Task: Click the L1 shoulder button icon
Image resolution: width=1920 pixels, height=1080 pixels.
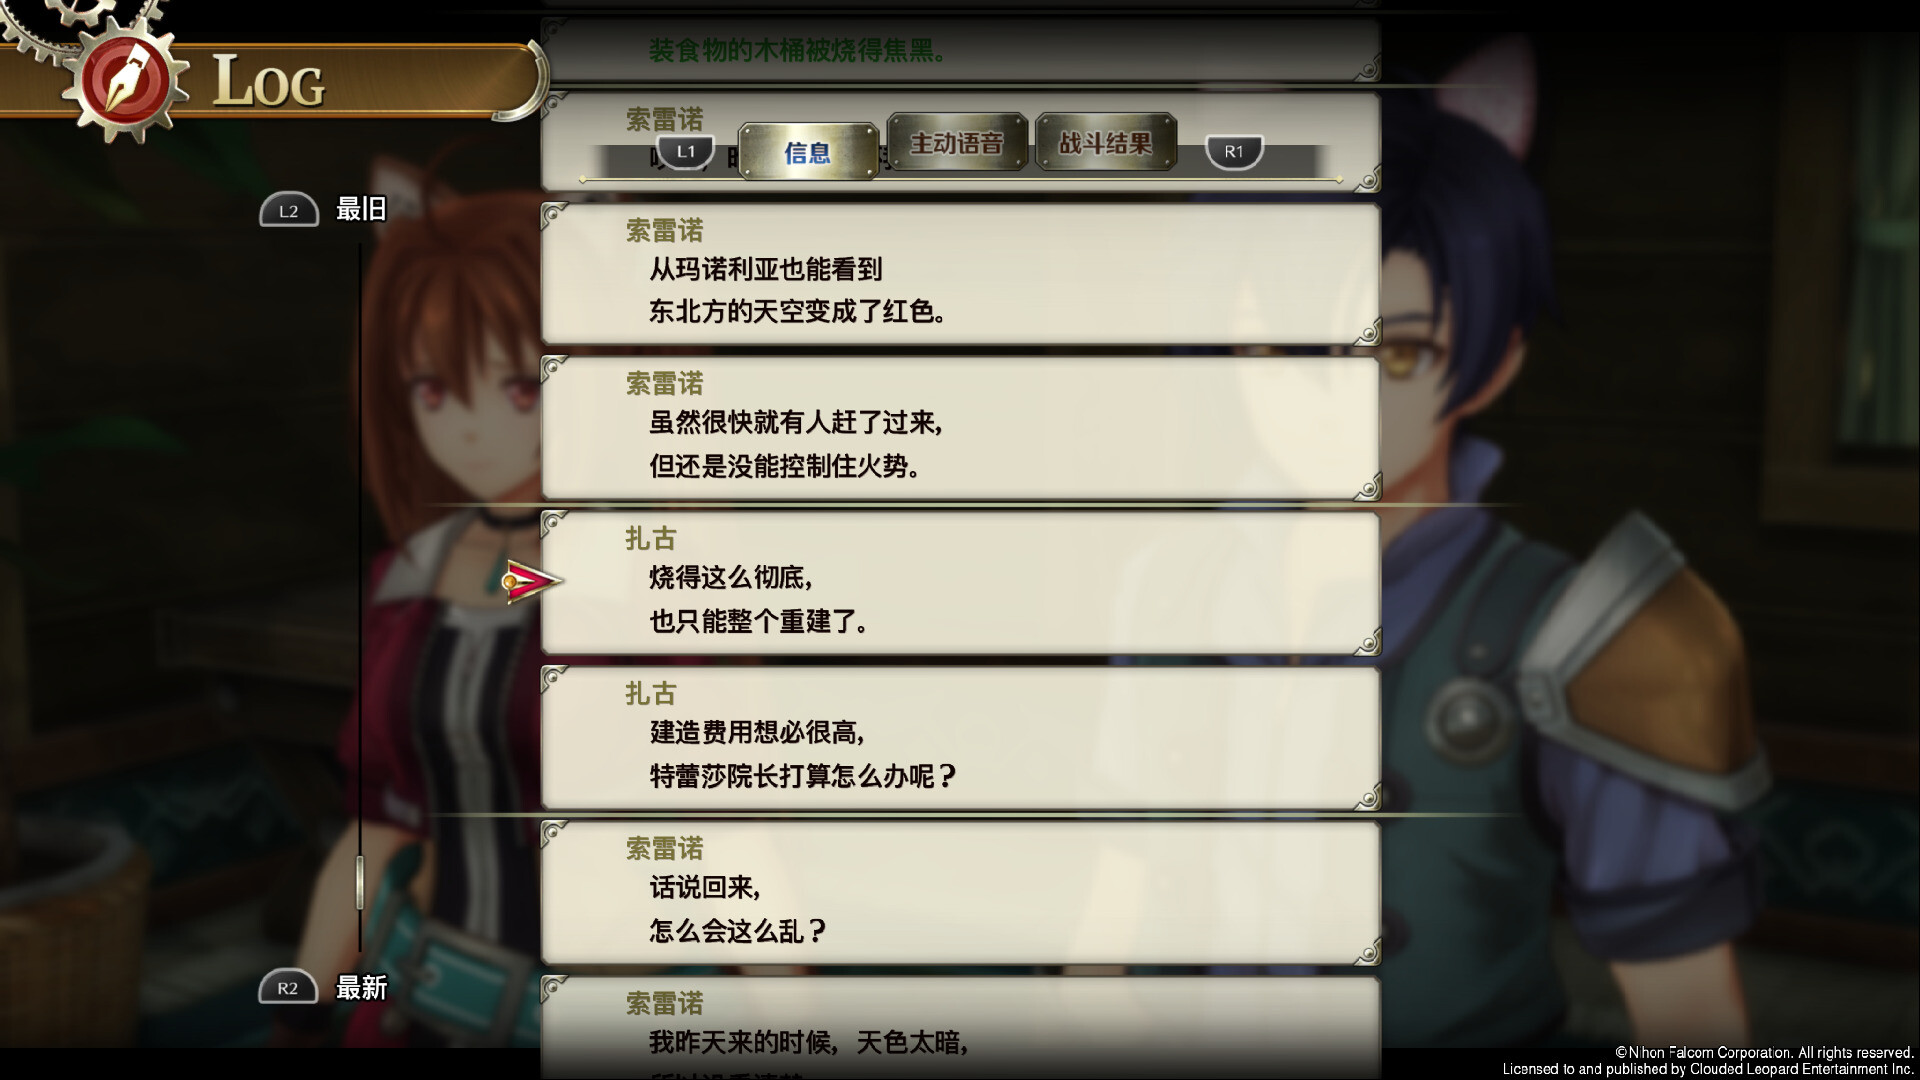Action: coord(686,152)
